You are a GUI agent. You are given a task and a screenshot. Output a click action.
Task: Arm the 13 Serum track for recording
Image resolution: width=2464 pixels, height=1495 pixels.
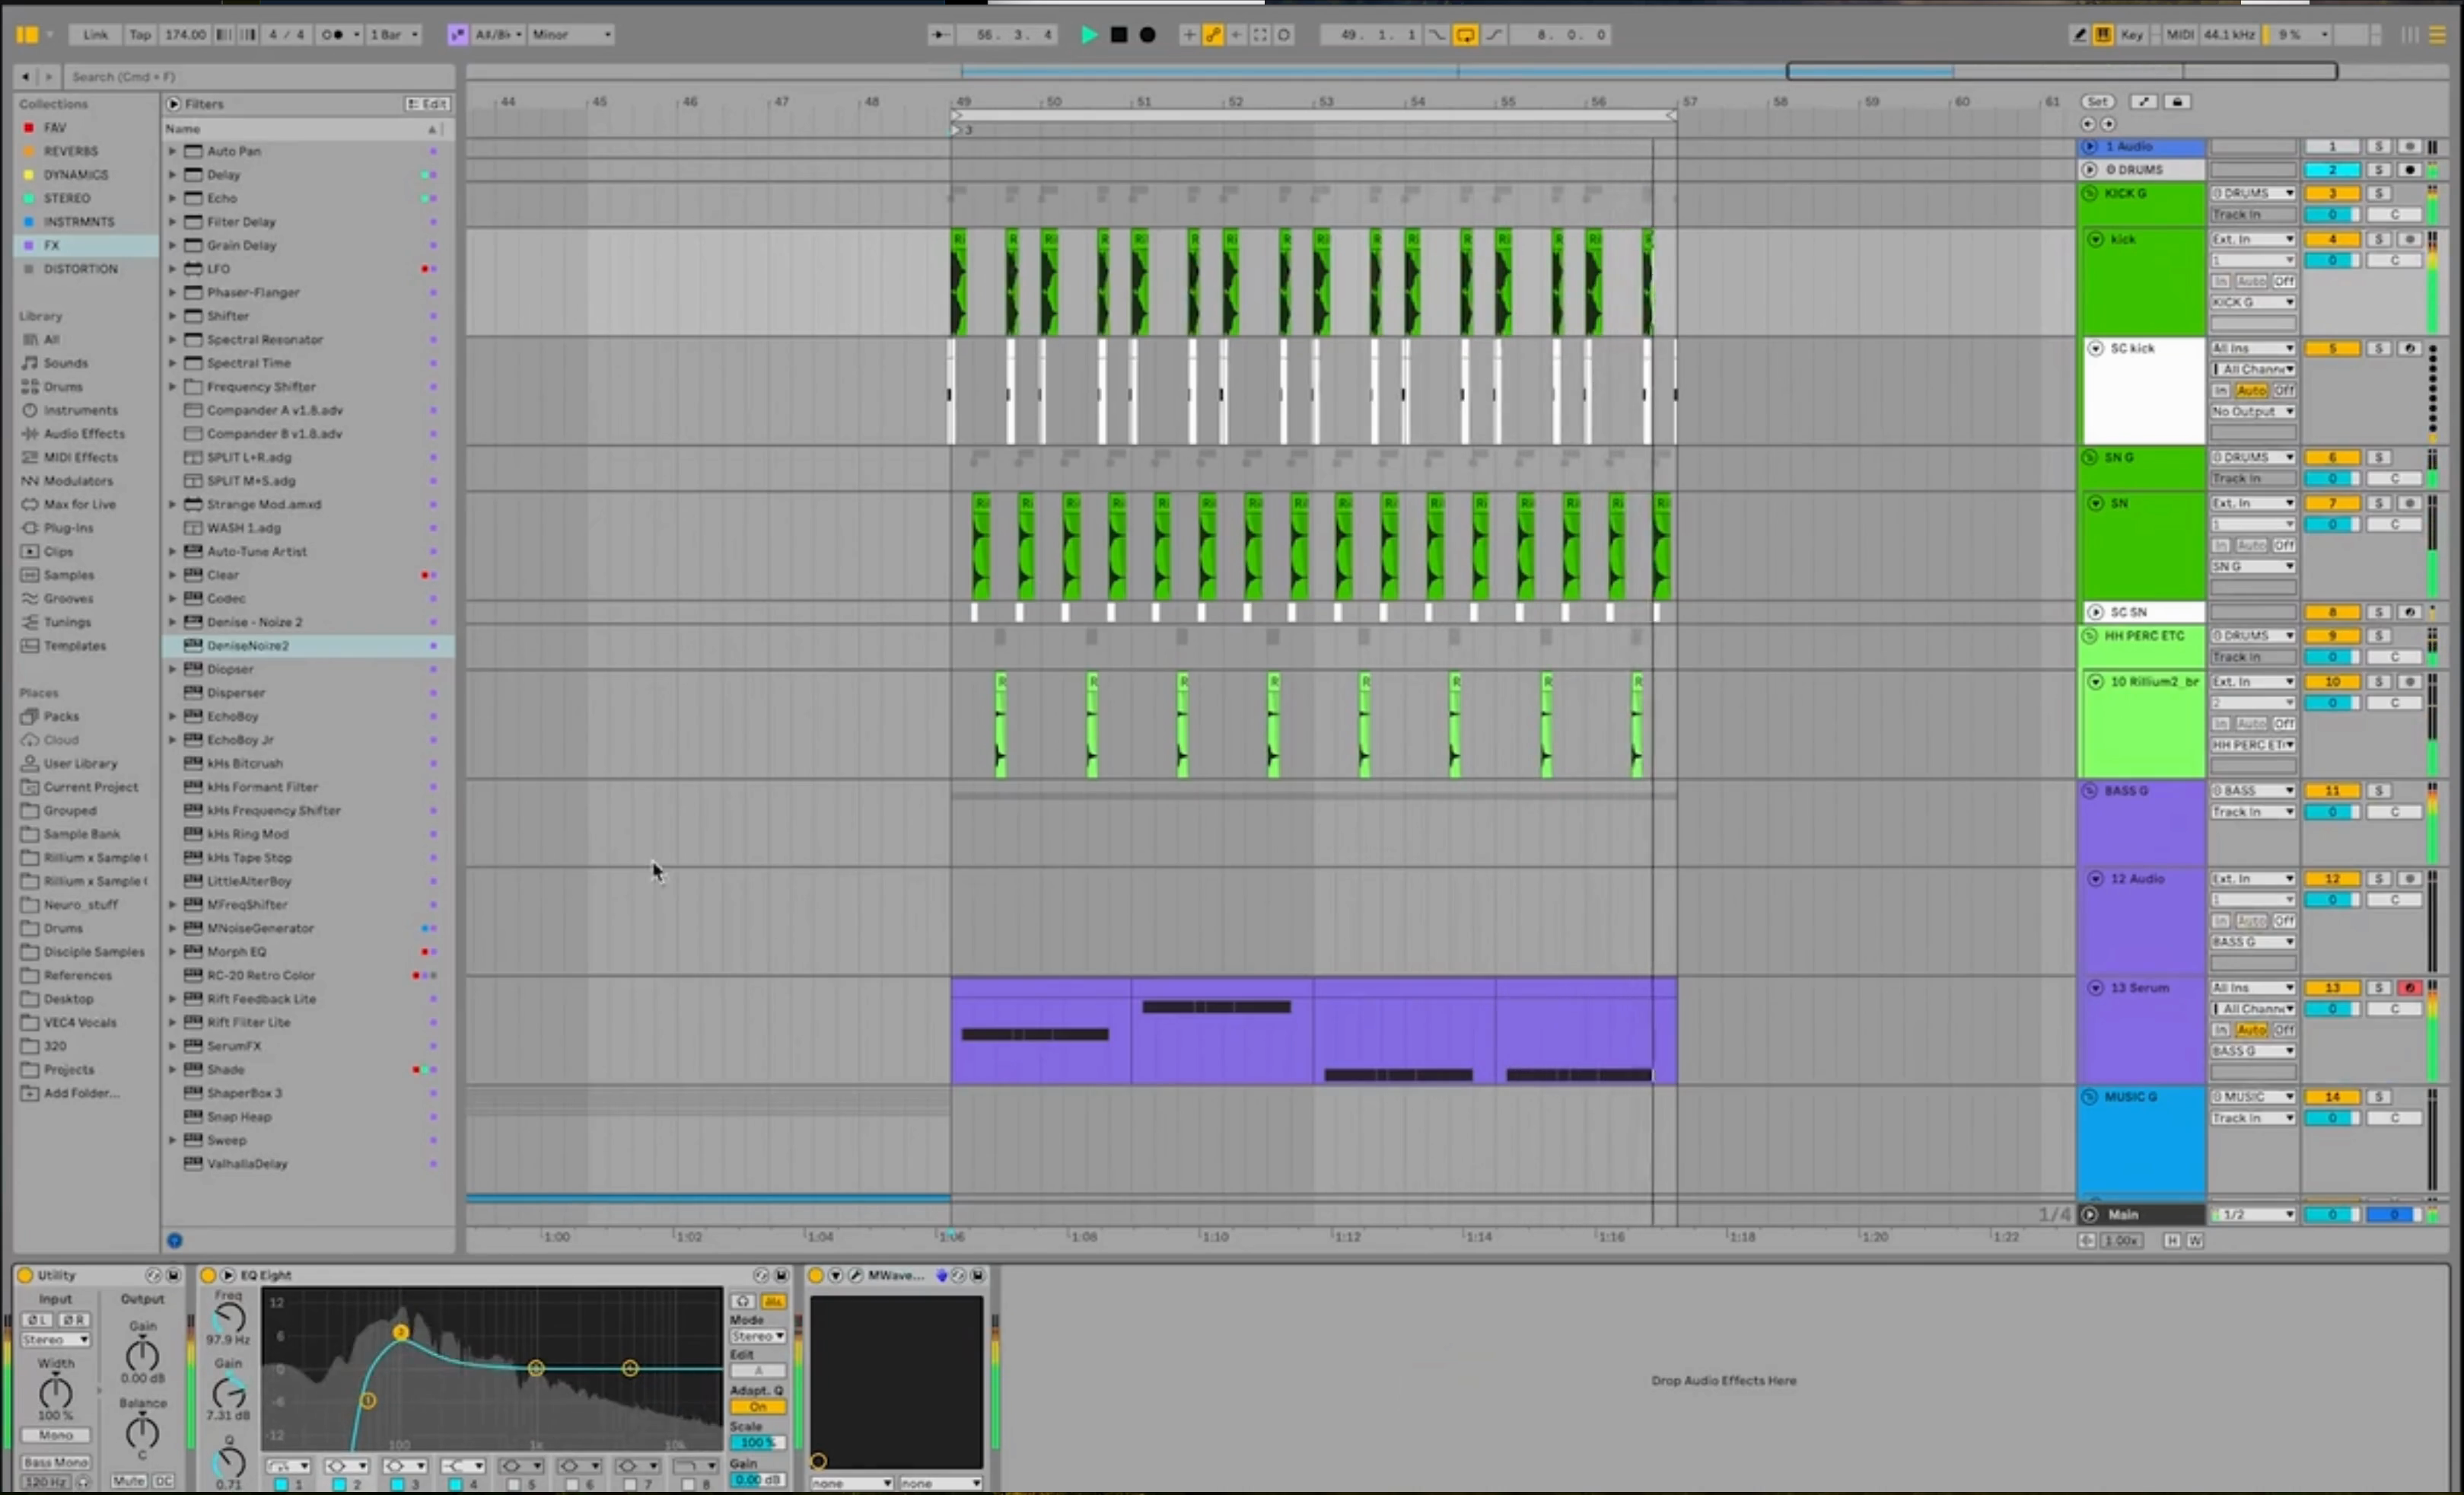[x=2409, y=987]
